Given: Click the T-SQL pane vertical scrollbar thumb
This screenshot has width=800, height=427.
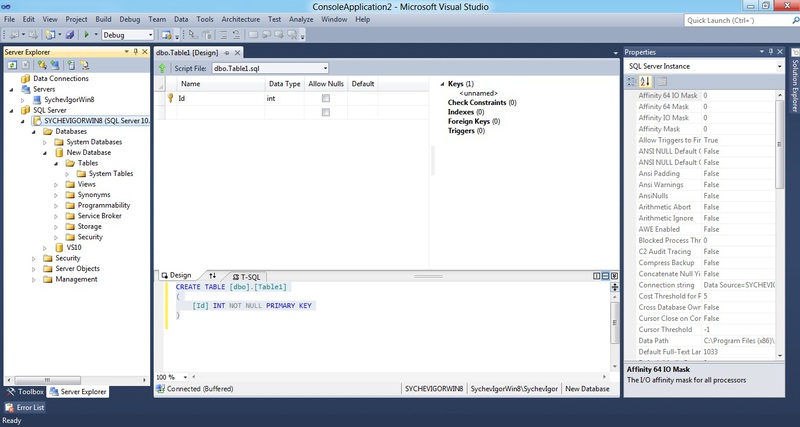Looking at the screenshot, I should [x=615, y=322].
